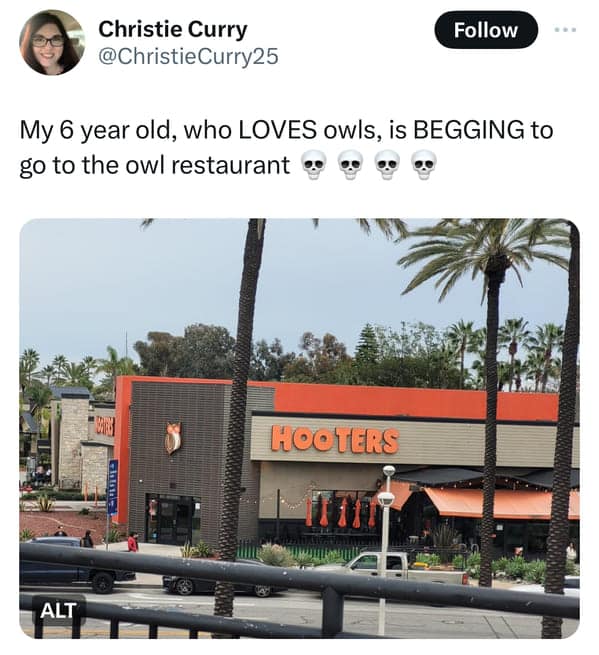The width and height of the screenshot is (599, 655).
Task: Click the word LOVES in the tweet
Action: (x=277, y=129)
